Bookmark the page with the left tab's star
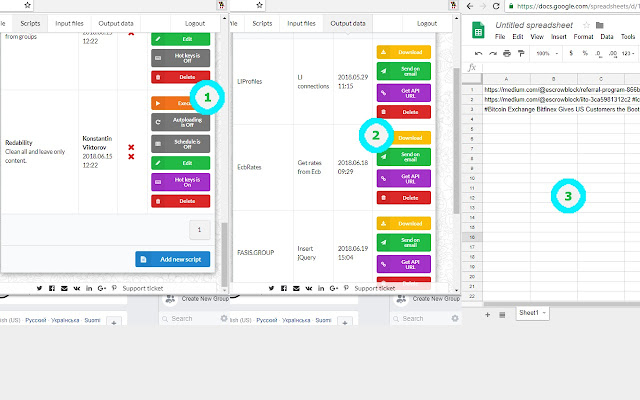This screenshot has height=400, width=640. pos(27,5)
